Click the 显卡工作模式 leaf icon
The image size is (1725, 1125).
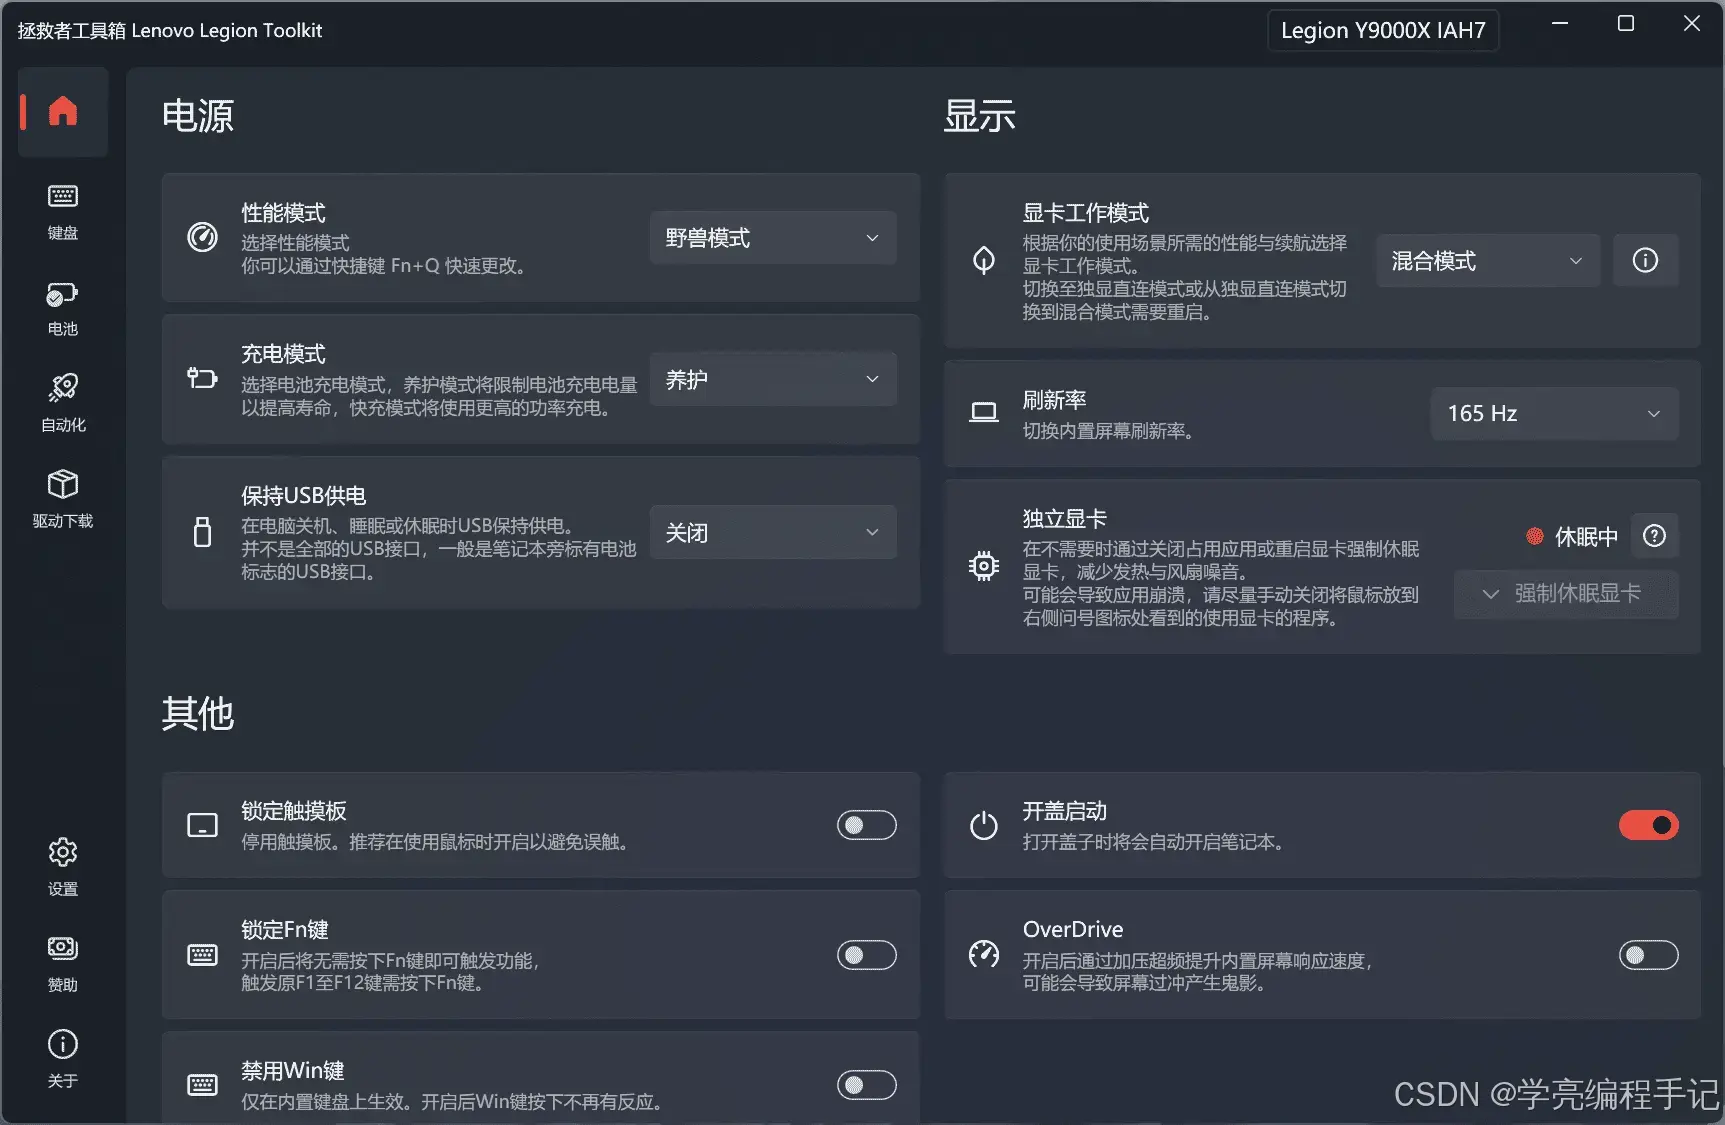coord(984,261)
